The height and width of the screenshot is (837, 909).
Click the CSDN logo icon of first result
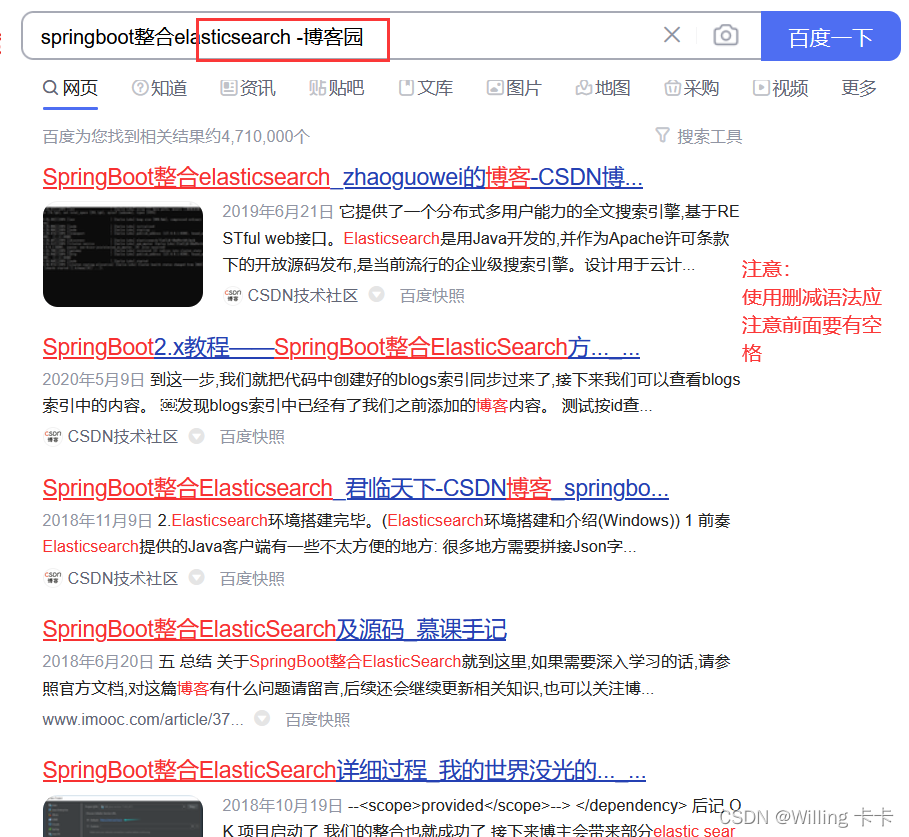pyautogui.click(x=232, y=296)
